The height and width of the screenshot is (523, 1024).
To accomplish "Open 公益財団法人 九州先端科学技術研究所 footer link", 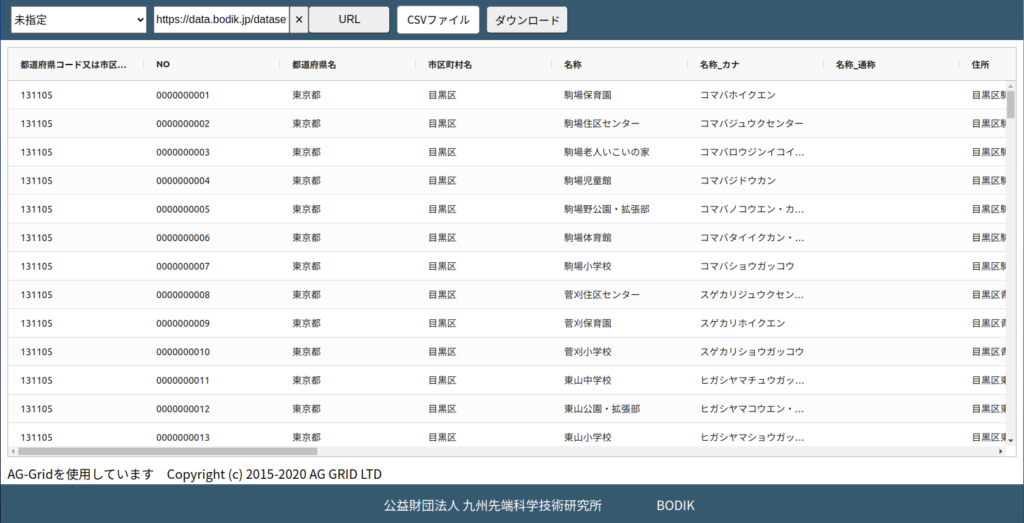I will click(493, 506).
